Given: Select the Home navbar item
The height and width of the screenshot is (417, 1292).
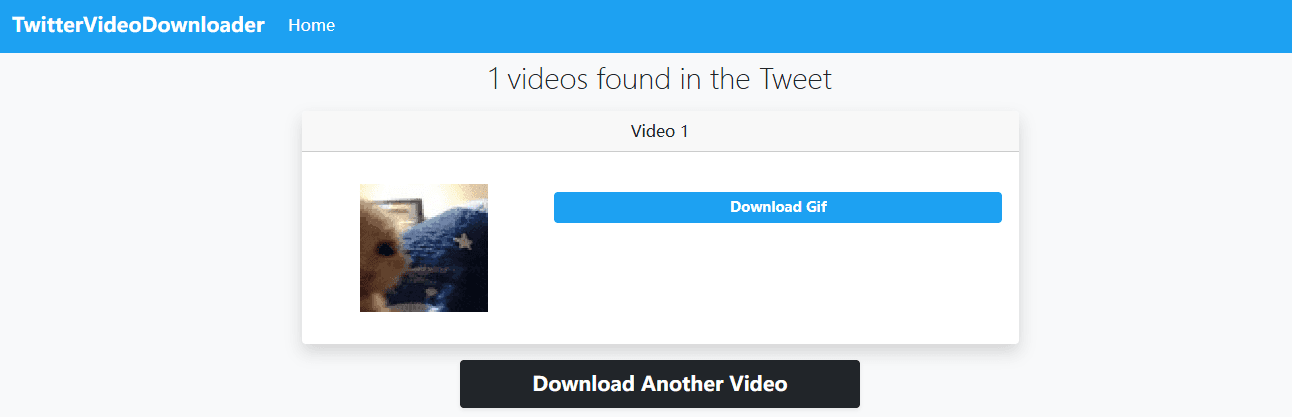Looking at the screenshot, I should pos(311,25).
